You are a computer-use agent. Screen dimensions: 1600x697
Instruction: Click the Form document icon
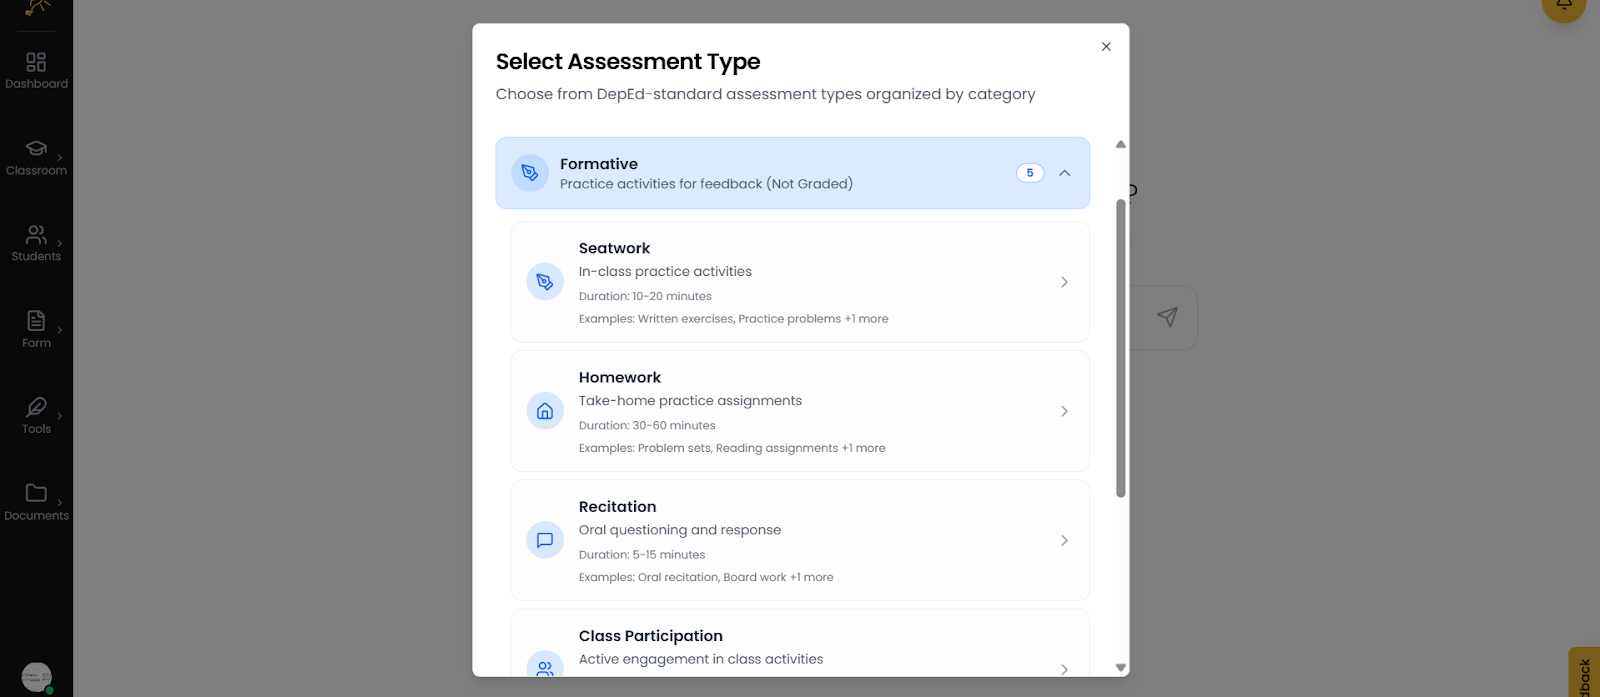[x=36, y=321]
